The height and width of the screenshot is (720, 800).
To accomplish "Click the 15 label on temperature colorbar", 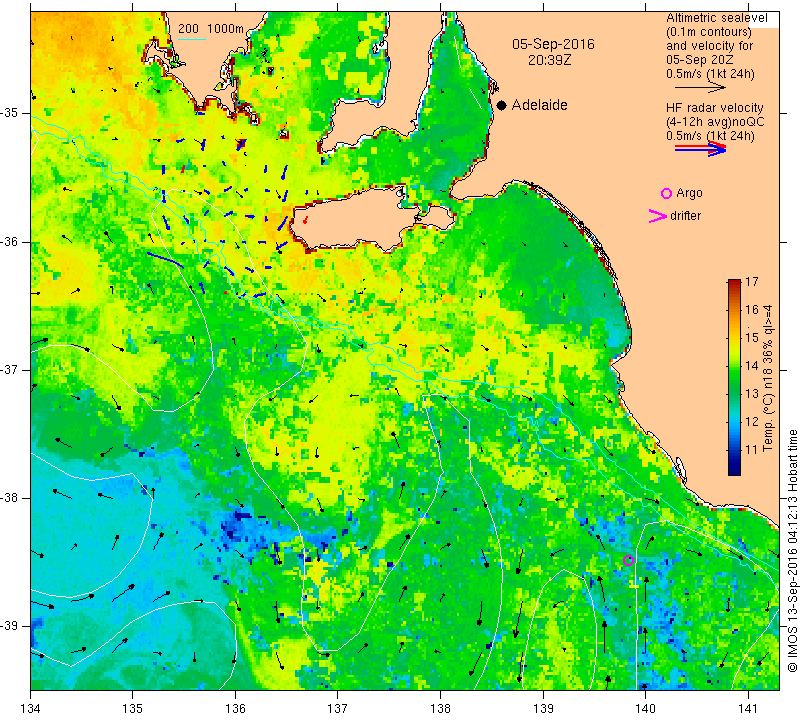I will point(752,337).
